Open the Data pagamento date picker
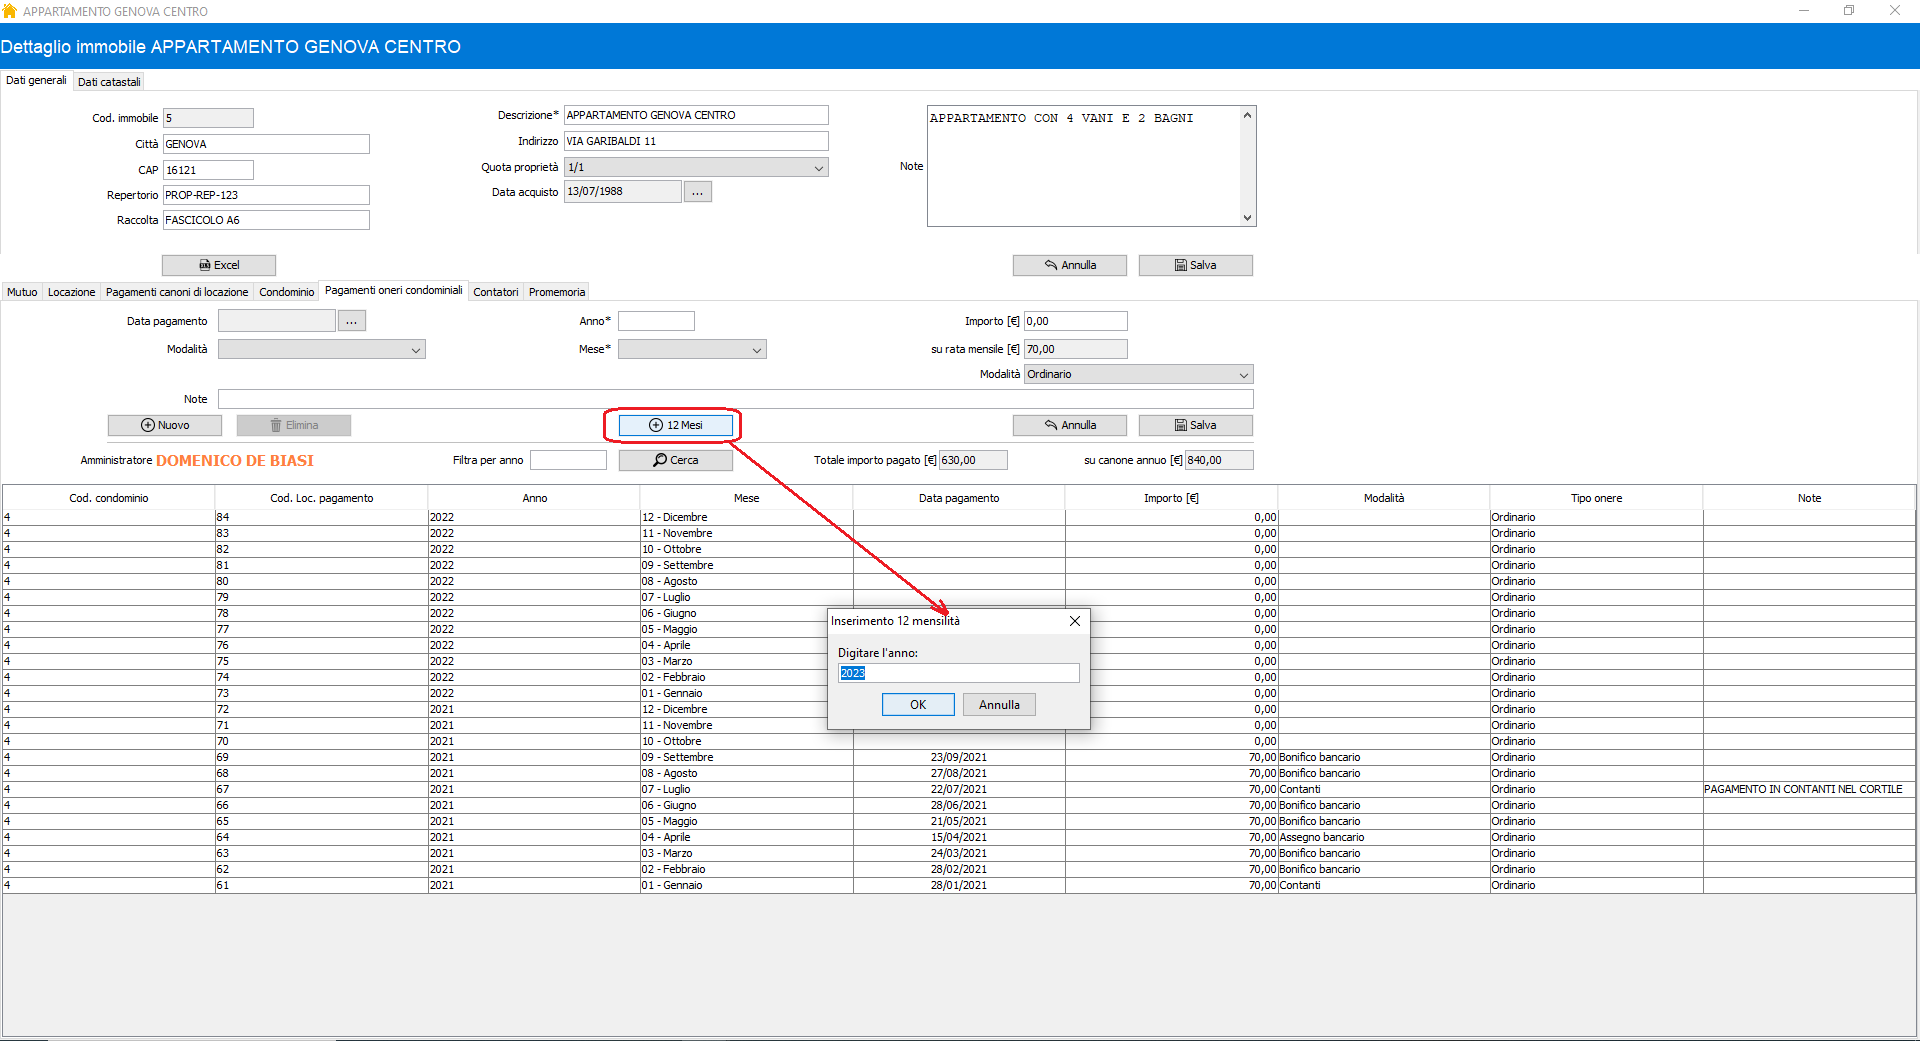 [351, 321]
